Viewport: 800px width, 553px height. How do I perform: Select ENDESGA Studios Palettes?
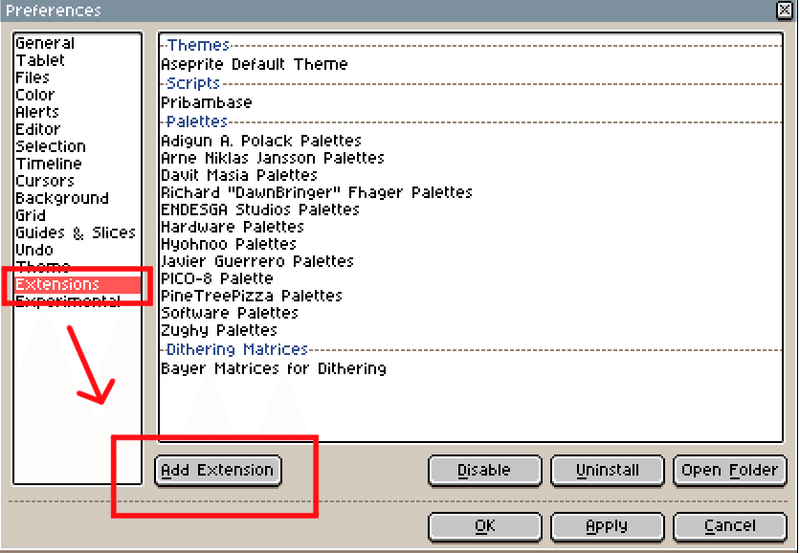pos(471,210)
